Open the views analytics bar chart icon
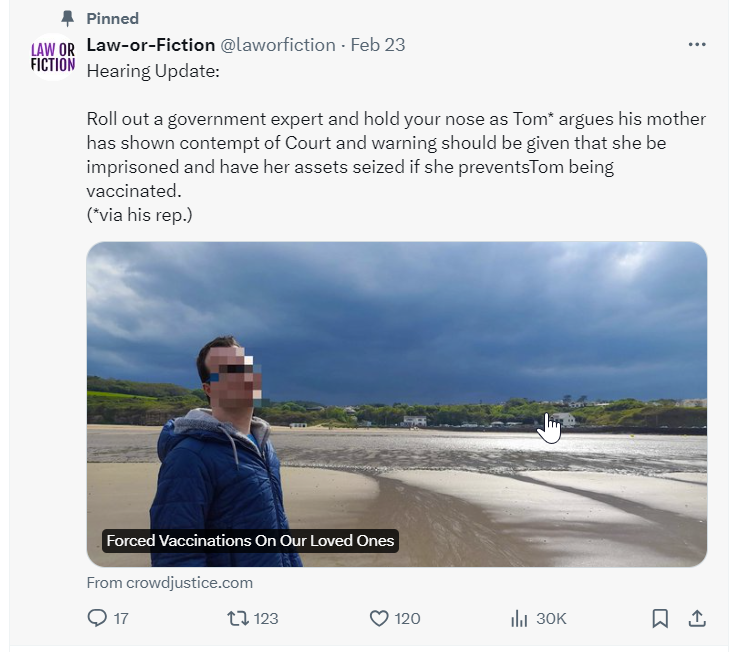 point(519,618)
